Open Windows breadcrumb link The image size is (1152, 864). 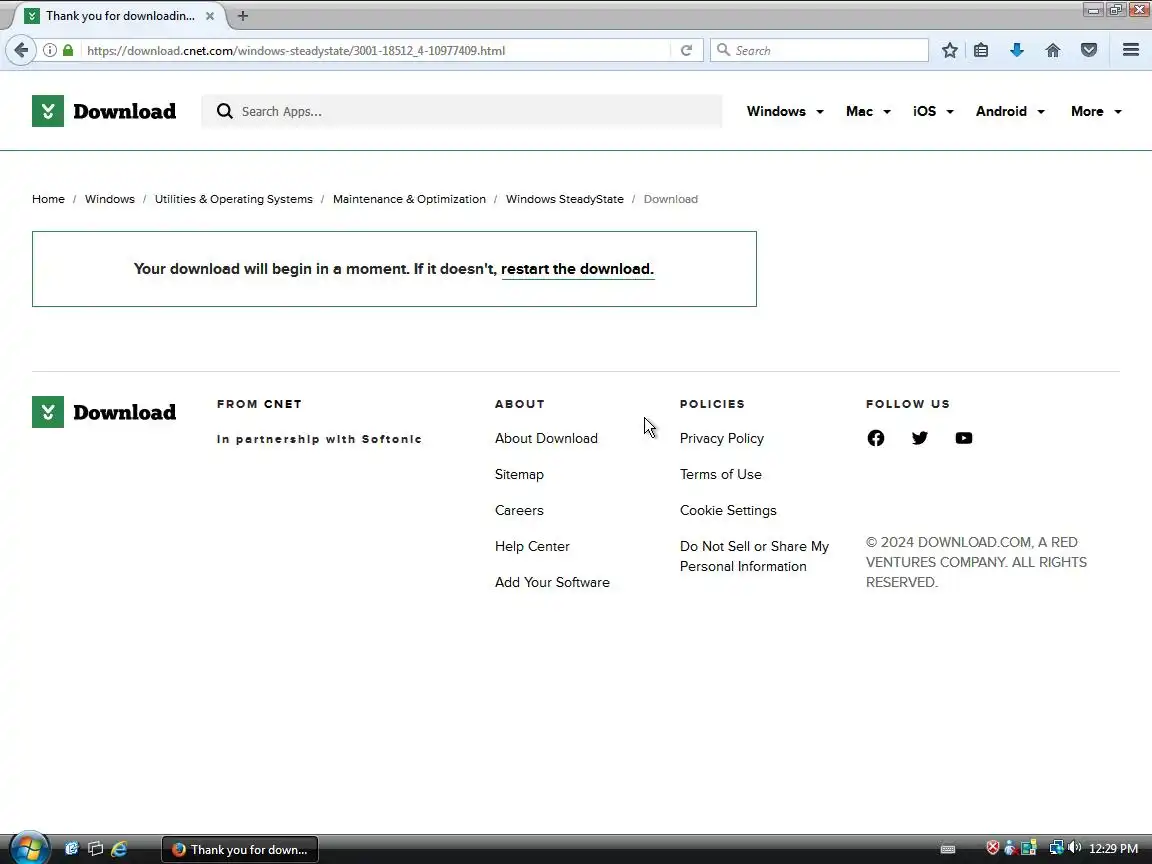coord(109,199)
